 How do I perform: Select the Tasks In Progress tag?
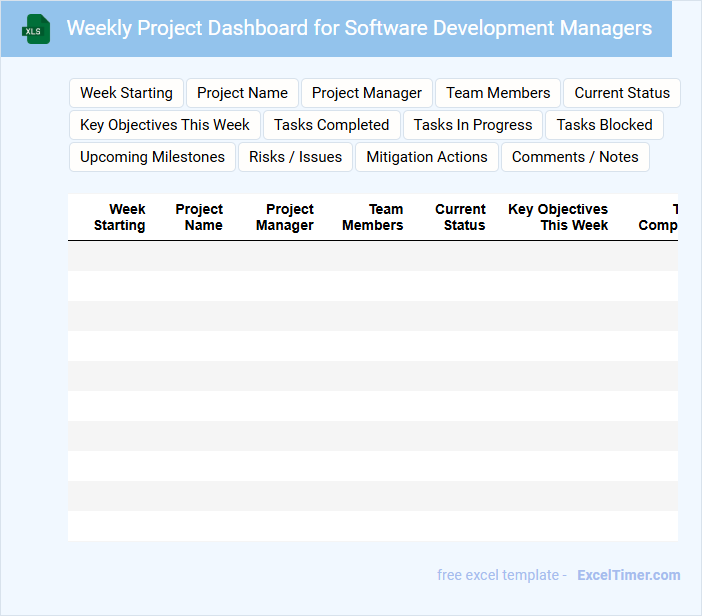pyautogui.click(x=473, y=125)
